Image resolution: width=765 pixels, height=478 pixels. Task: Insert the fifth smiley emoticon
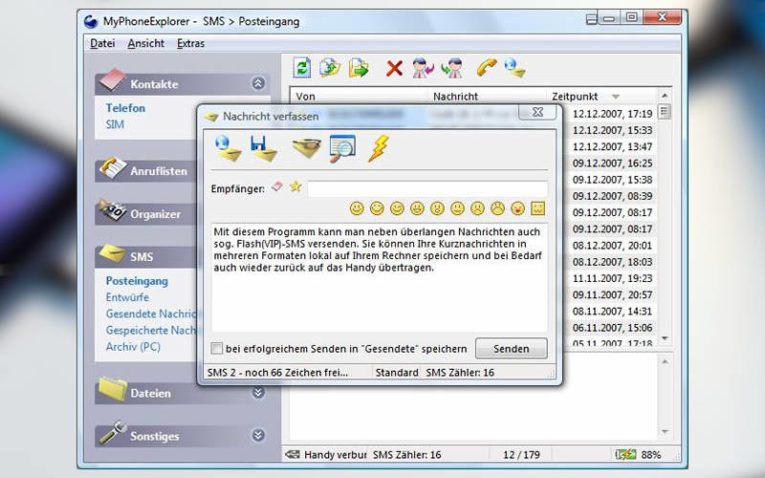pyautogui.click(x=437, y=209)
